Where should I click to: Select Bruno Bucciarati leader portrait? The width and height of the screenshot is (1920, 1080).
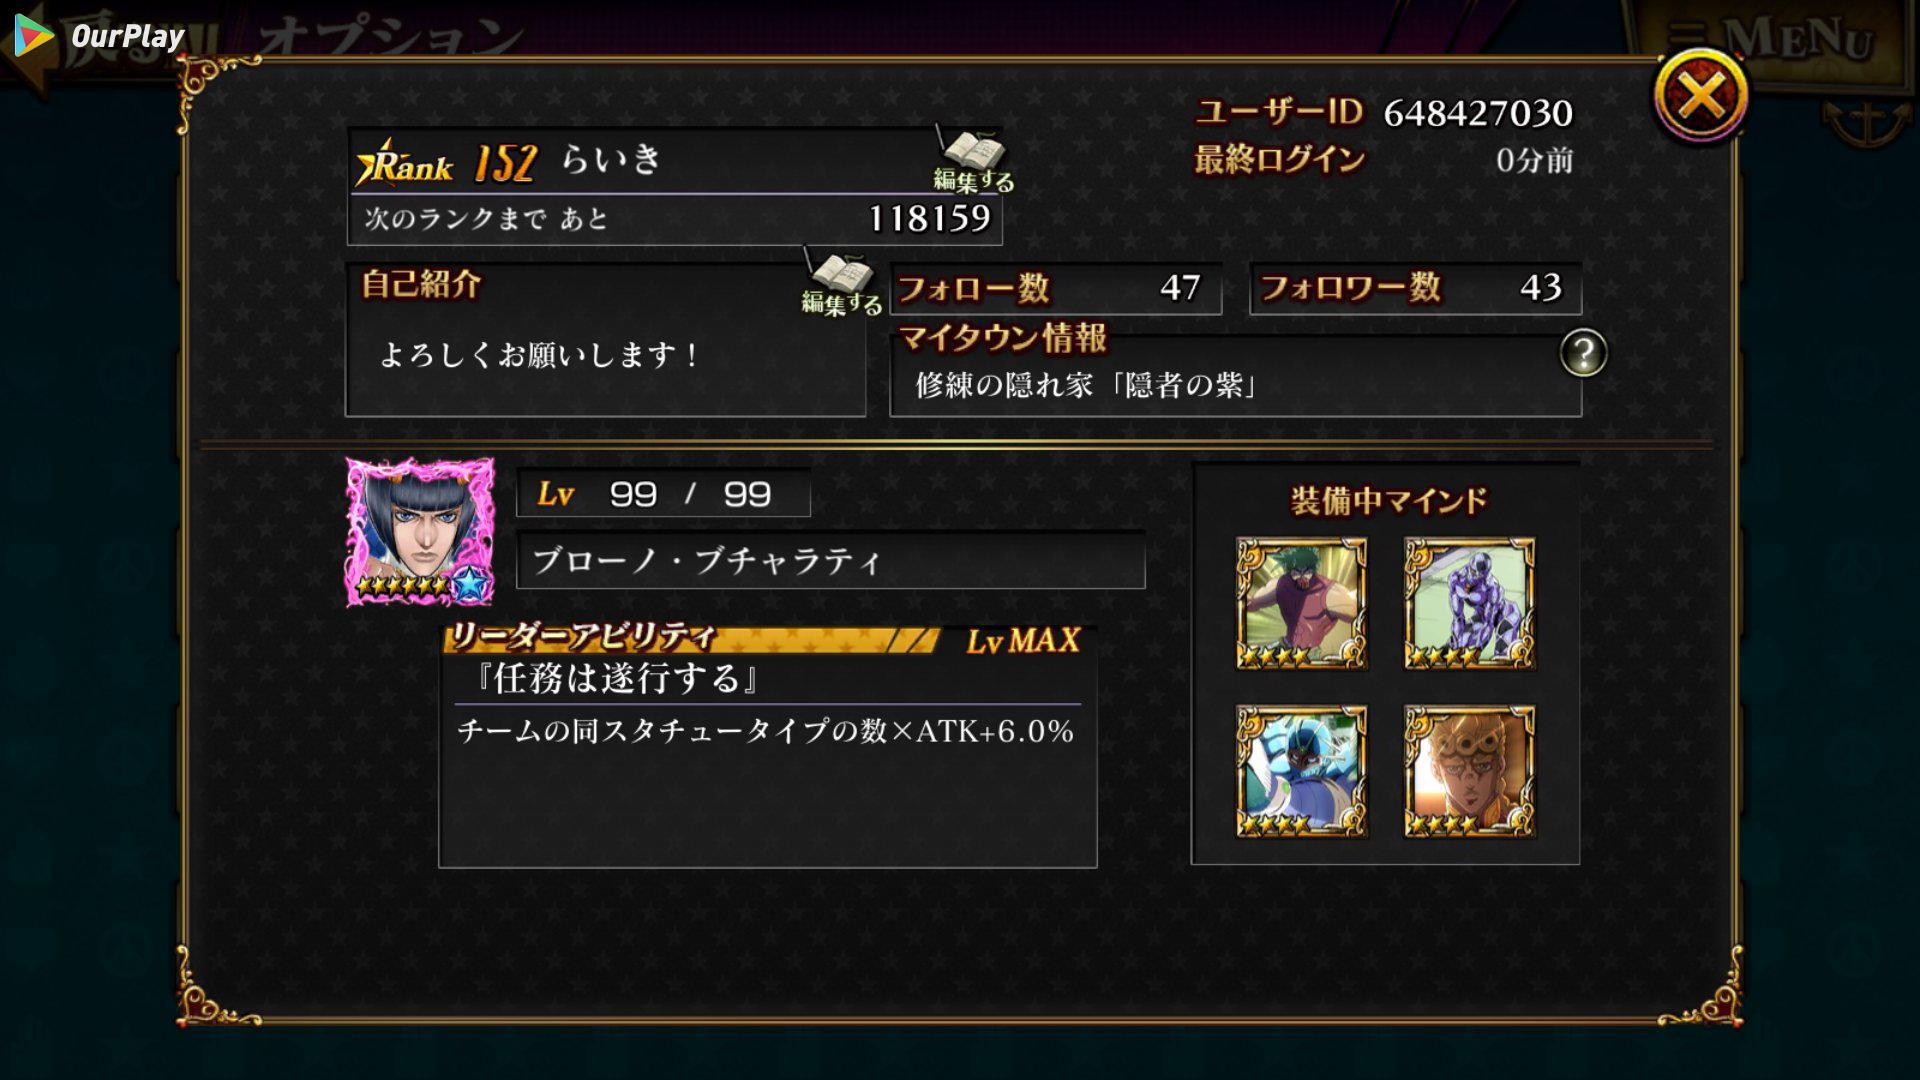pos(420,531)
